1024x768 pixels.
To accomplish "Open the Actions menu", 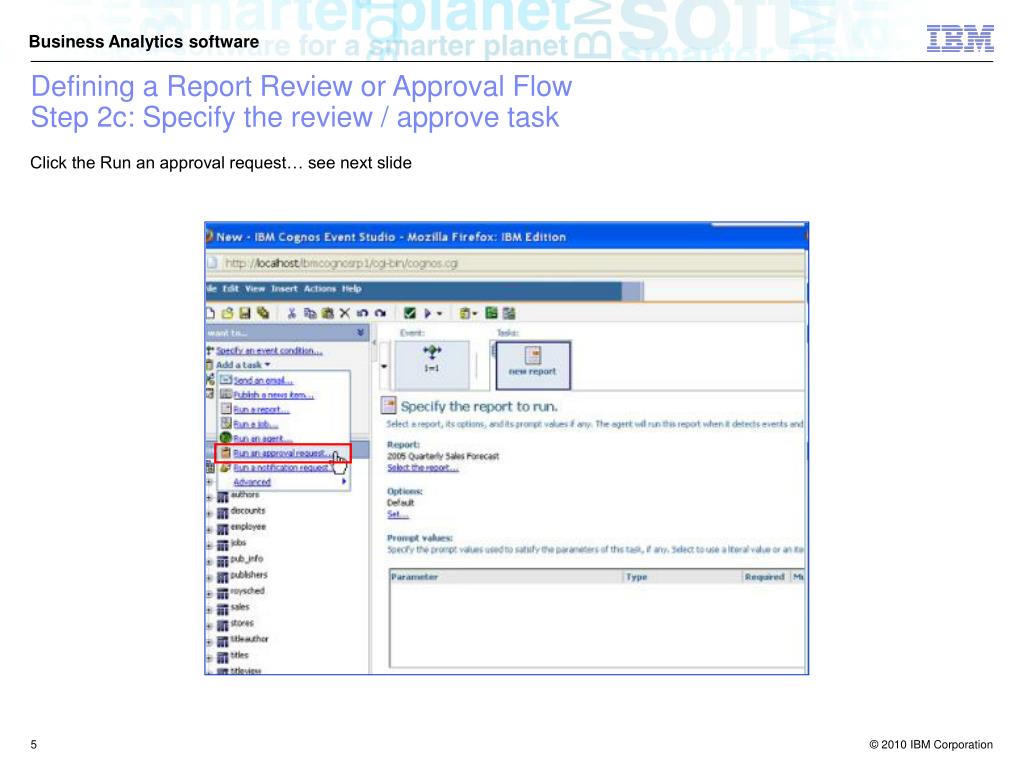I will point(320,289).
